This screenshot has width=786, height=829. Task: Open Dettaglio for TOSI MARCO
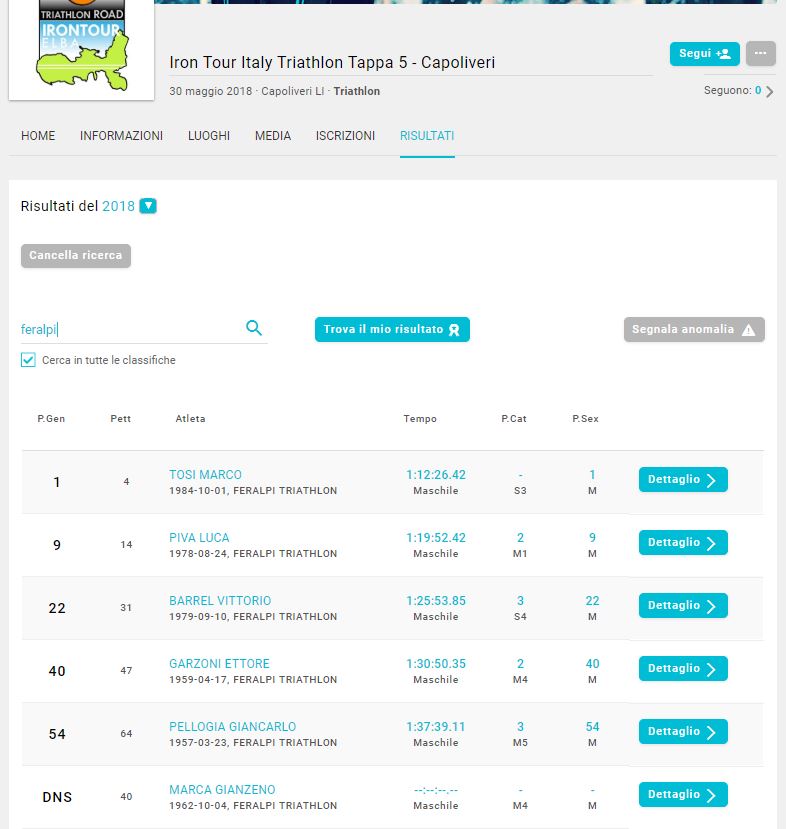click(x=683, y=480)
